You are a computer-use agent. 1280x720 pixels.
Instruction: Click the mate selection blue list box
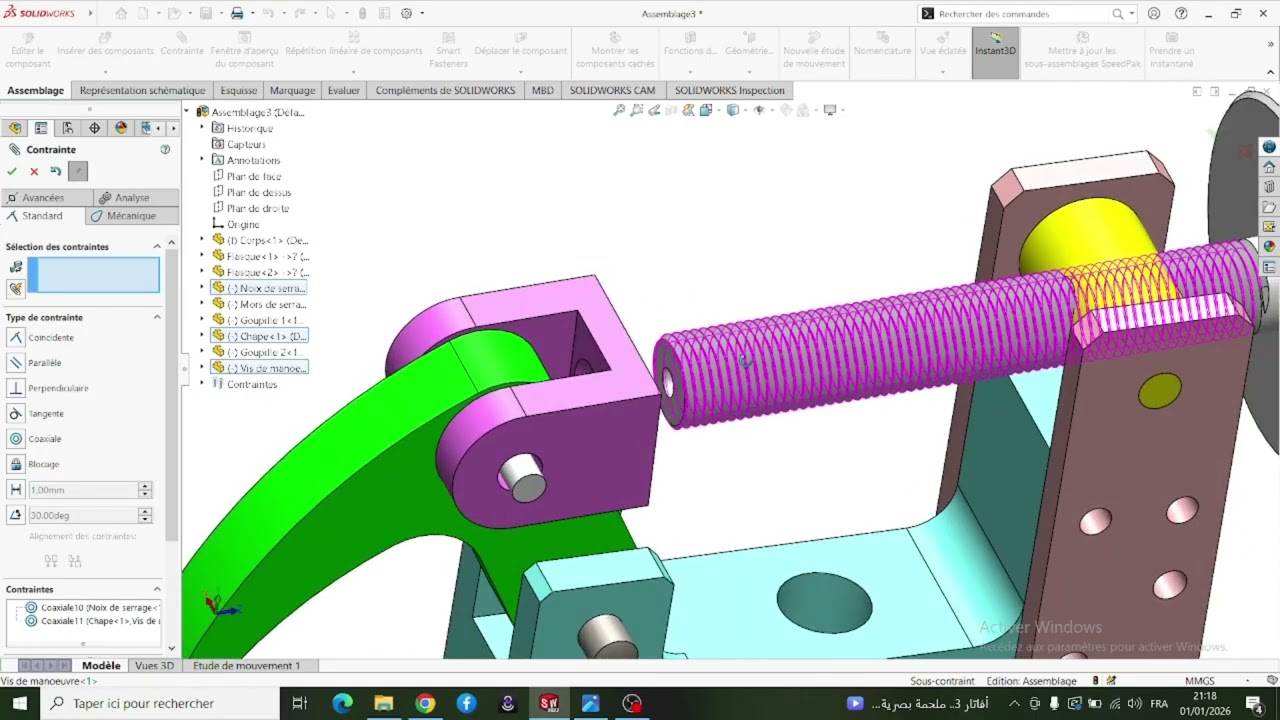pyautogui.click(x=94, y=275)
